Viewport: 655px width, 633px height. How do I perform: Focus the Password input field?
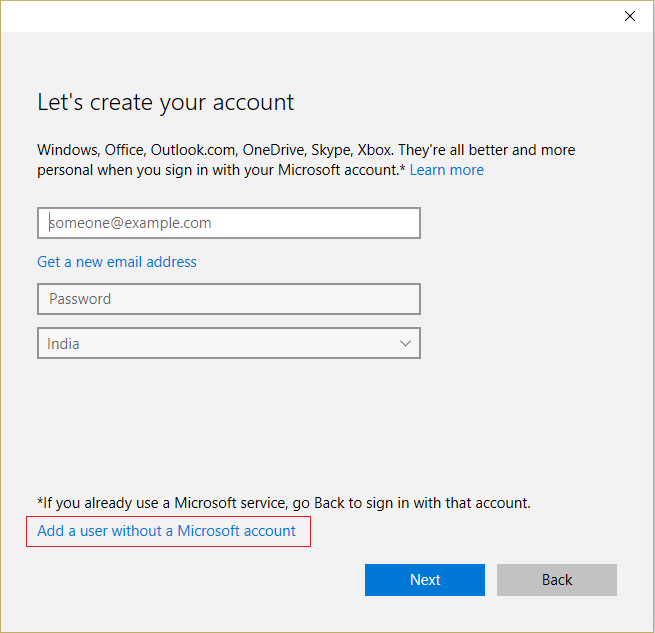(228, 299)
